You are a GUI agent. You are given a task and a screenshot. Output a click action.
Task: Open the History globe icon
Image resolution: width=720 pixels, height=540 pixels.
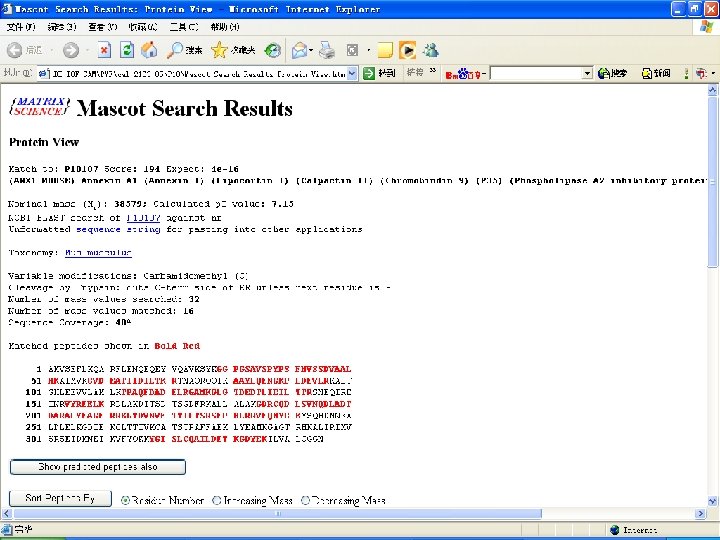pyautogui.click(x=273, y=50)
